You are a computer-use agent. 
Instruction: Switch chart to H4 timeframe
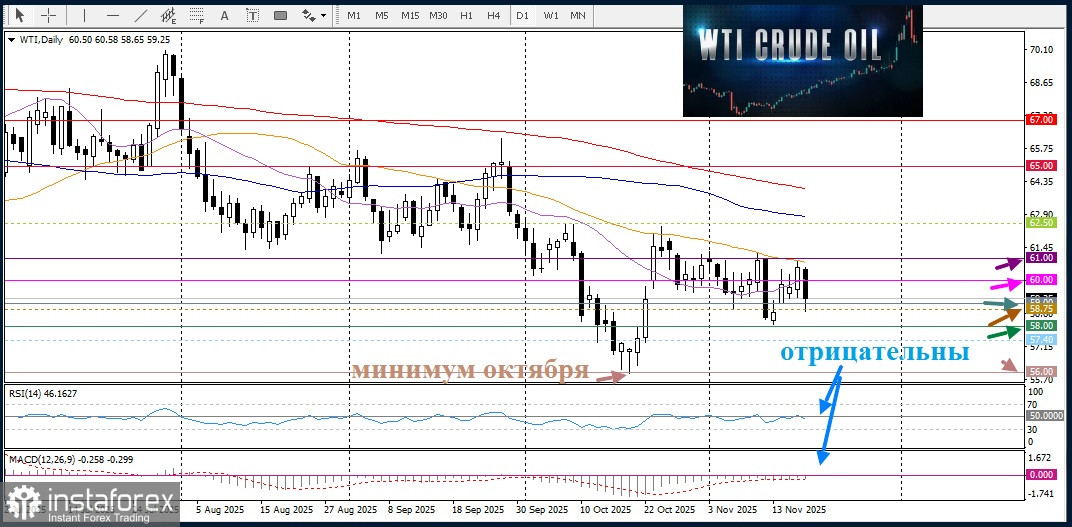point(493,15)
